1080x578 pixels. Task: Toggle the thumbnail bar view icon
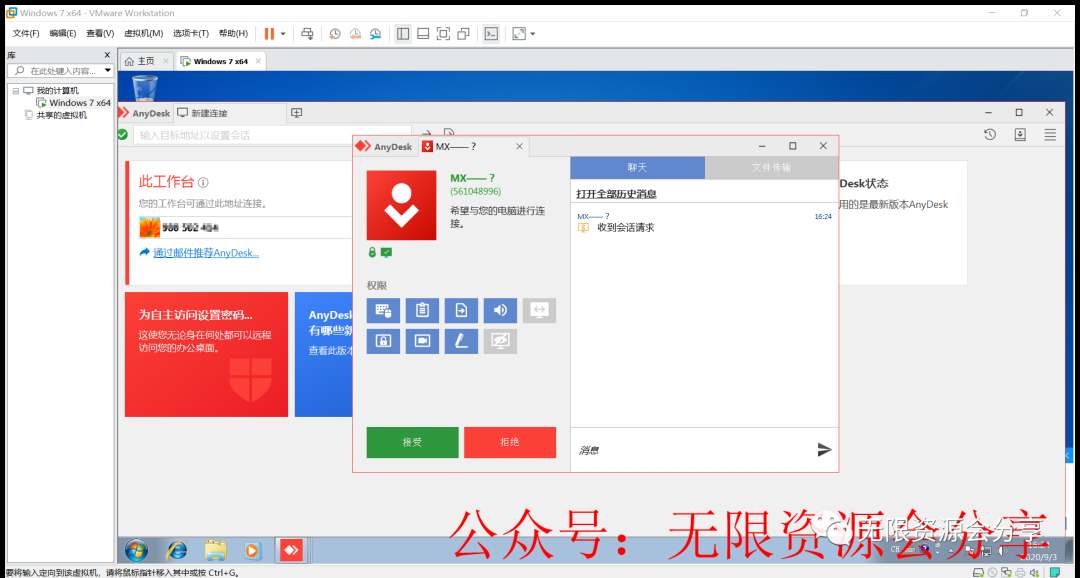(x=424, y=34)
